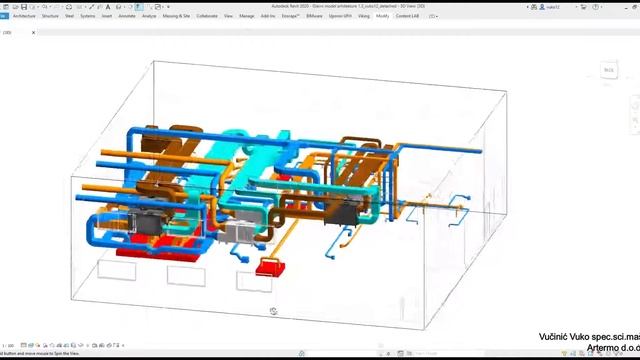Viewport: 640px width, 360px height.
Task: Open the Structure ribbon tab
Action: click(50, 16)
